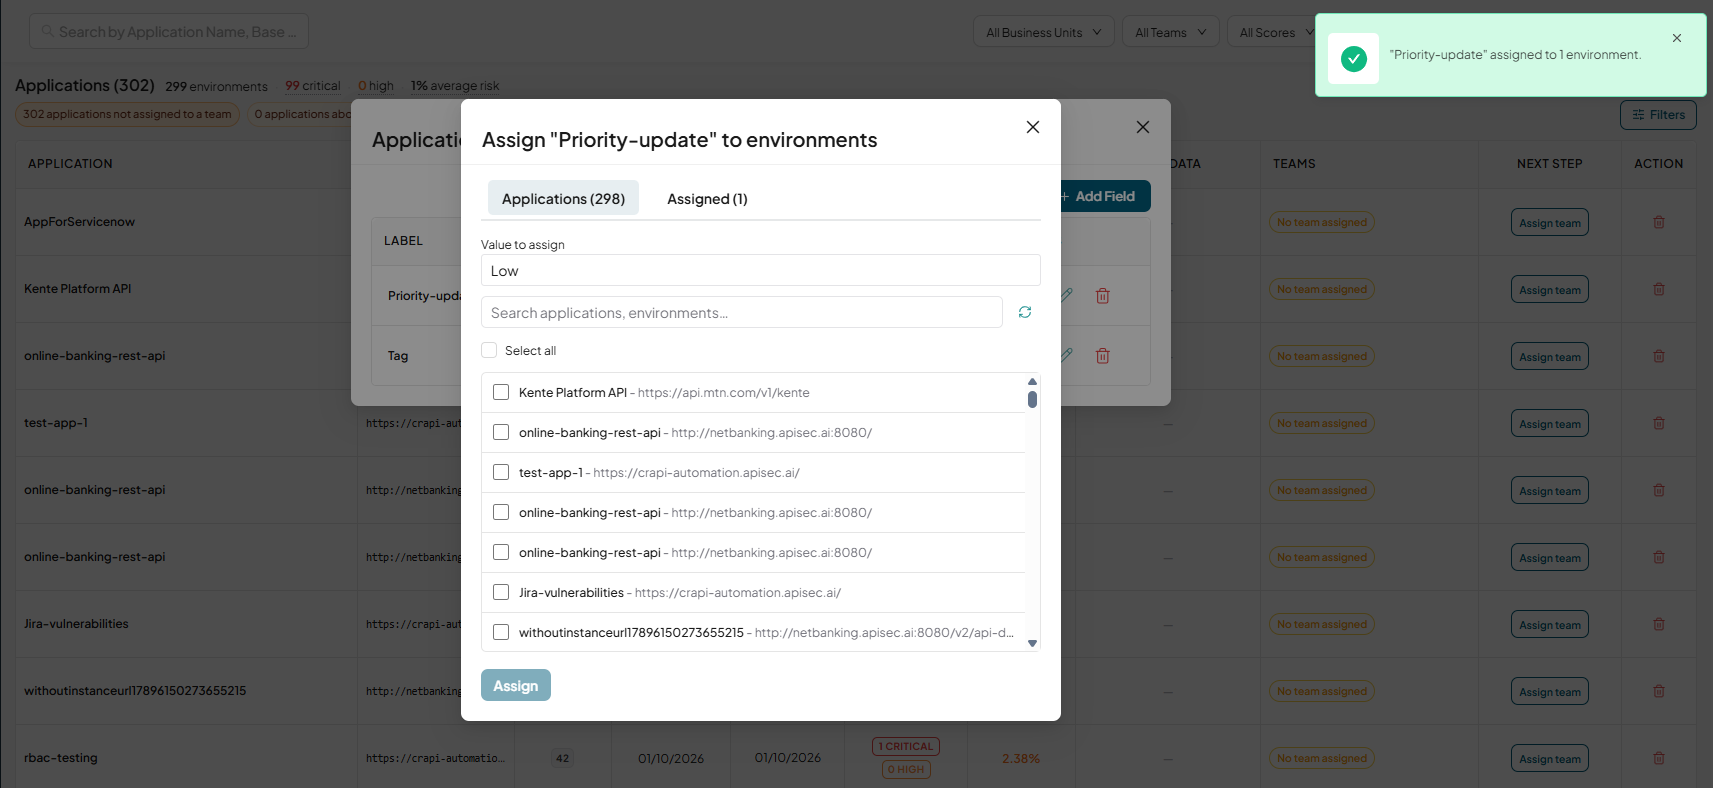This screenshot has height=788, width=1713.
Task: Delete the rbac-testing application row
Action: click(1659, 758)
